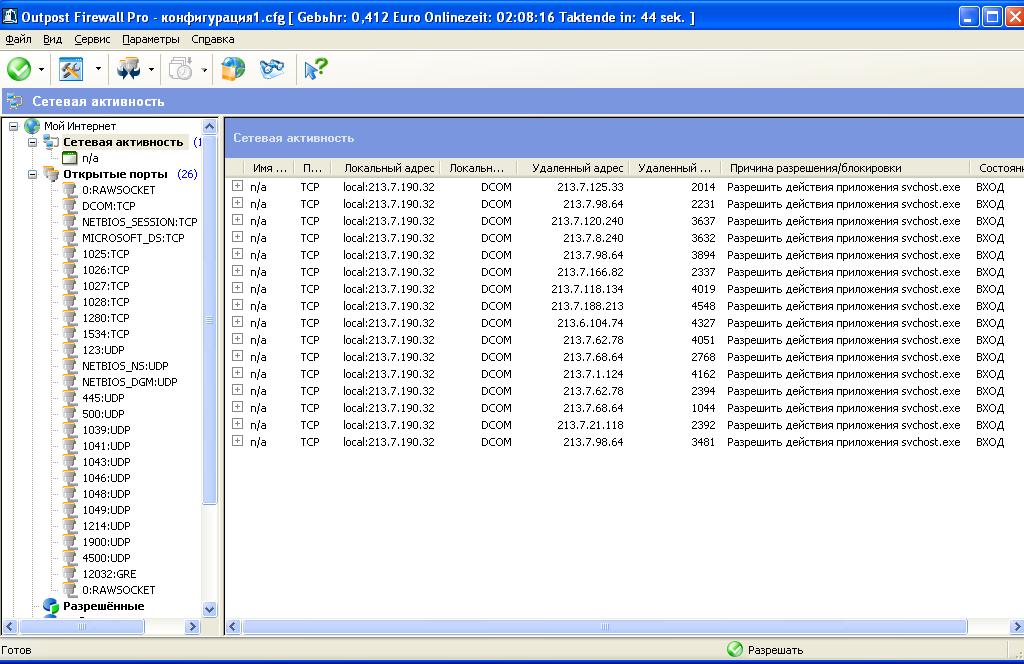
Task: Click remote address 213.7.21.118 cell
Action: point(590,425)
